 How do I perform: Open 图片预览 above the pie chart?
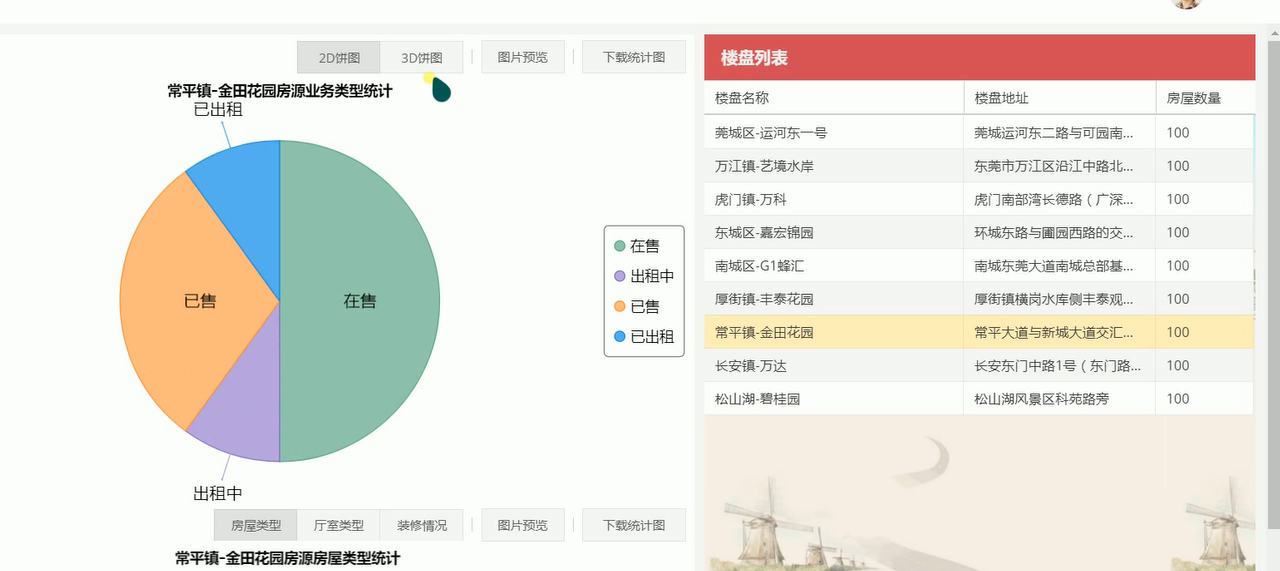tap(523, 57)
